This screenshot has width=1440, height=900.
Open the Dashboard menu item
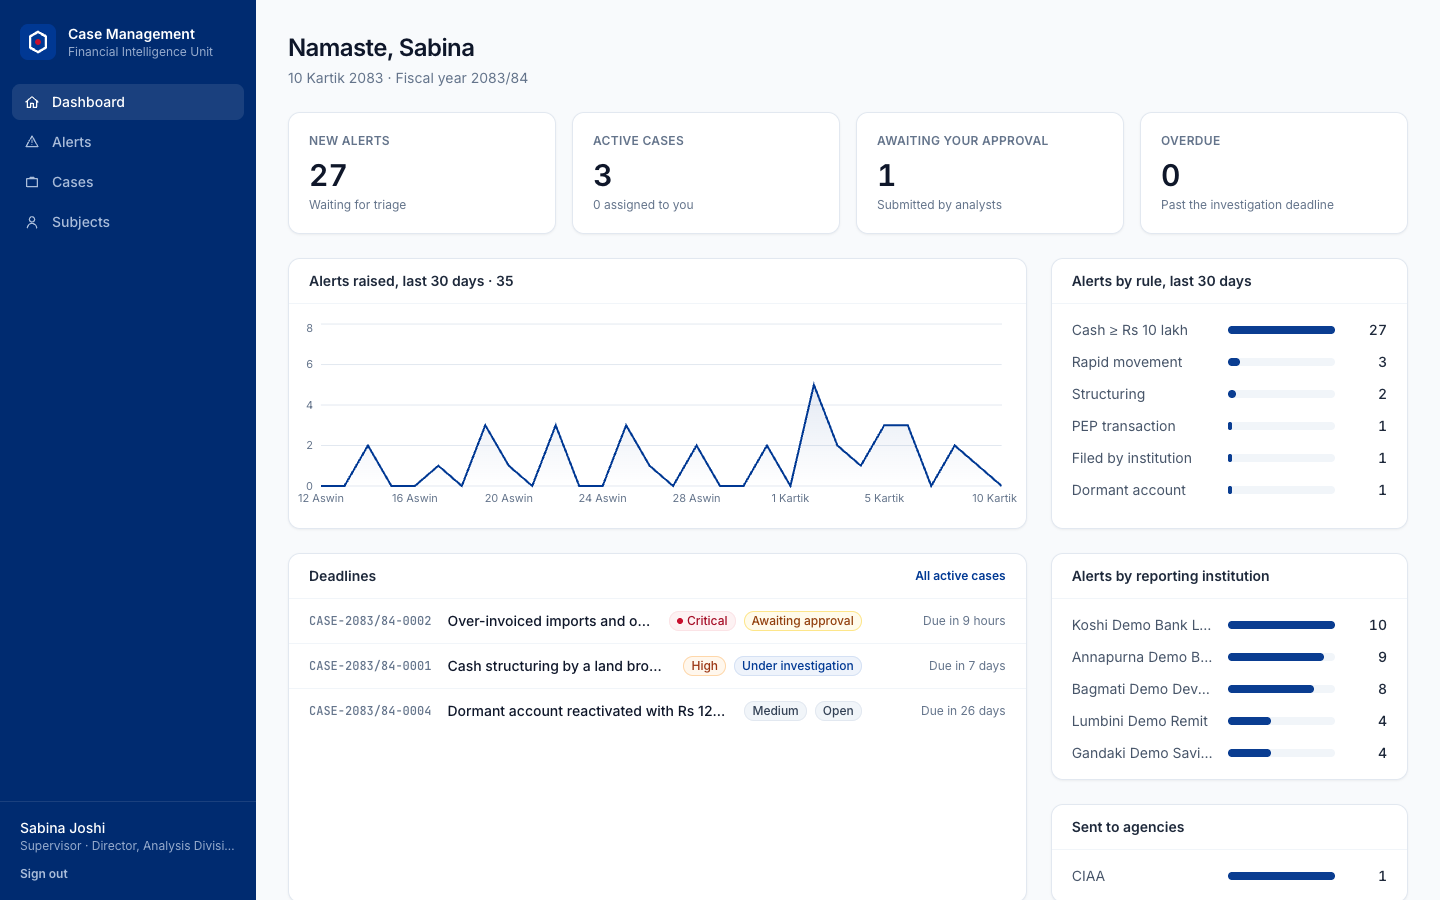pos(128,102)
